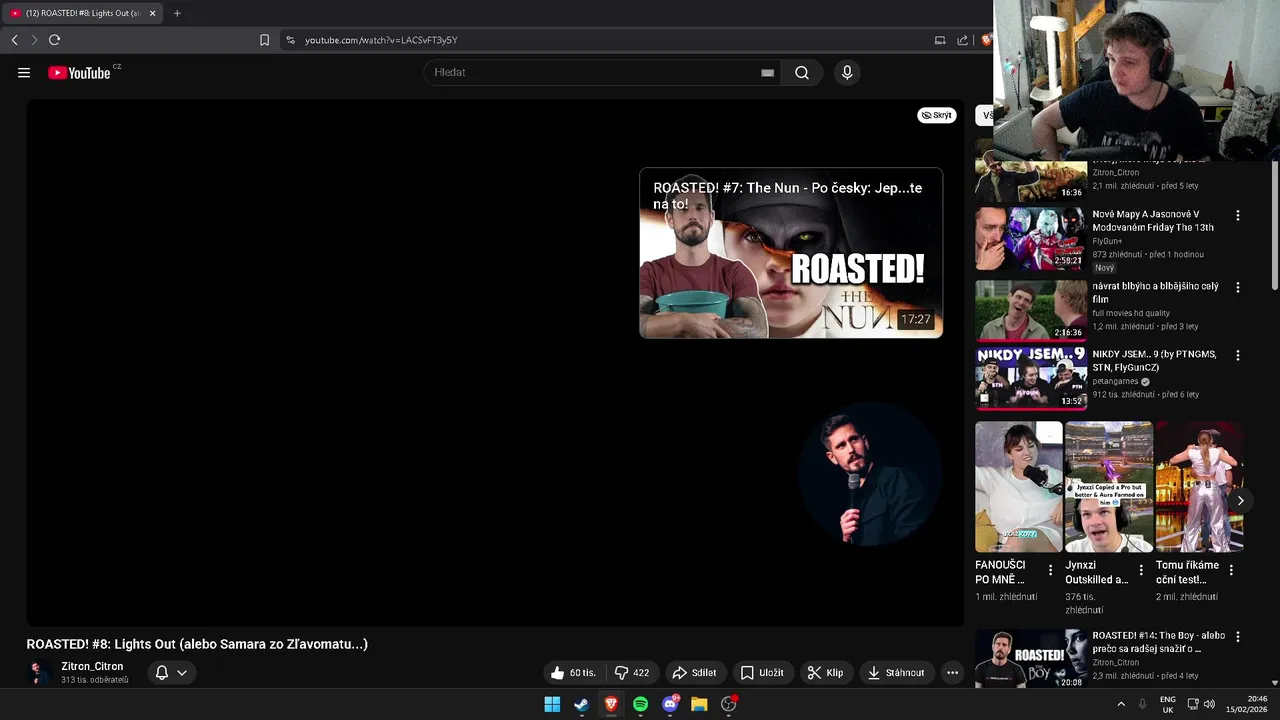Click the cast/media icon in address bar
The image size is (1280, 720).
point(940,40)
